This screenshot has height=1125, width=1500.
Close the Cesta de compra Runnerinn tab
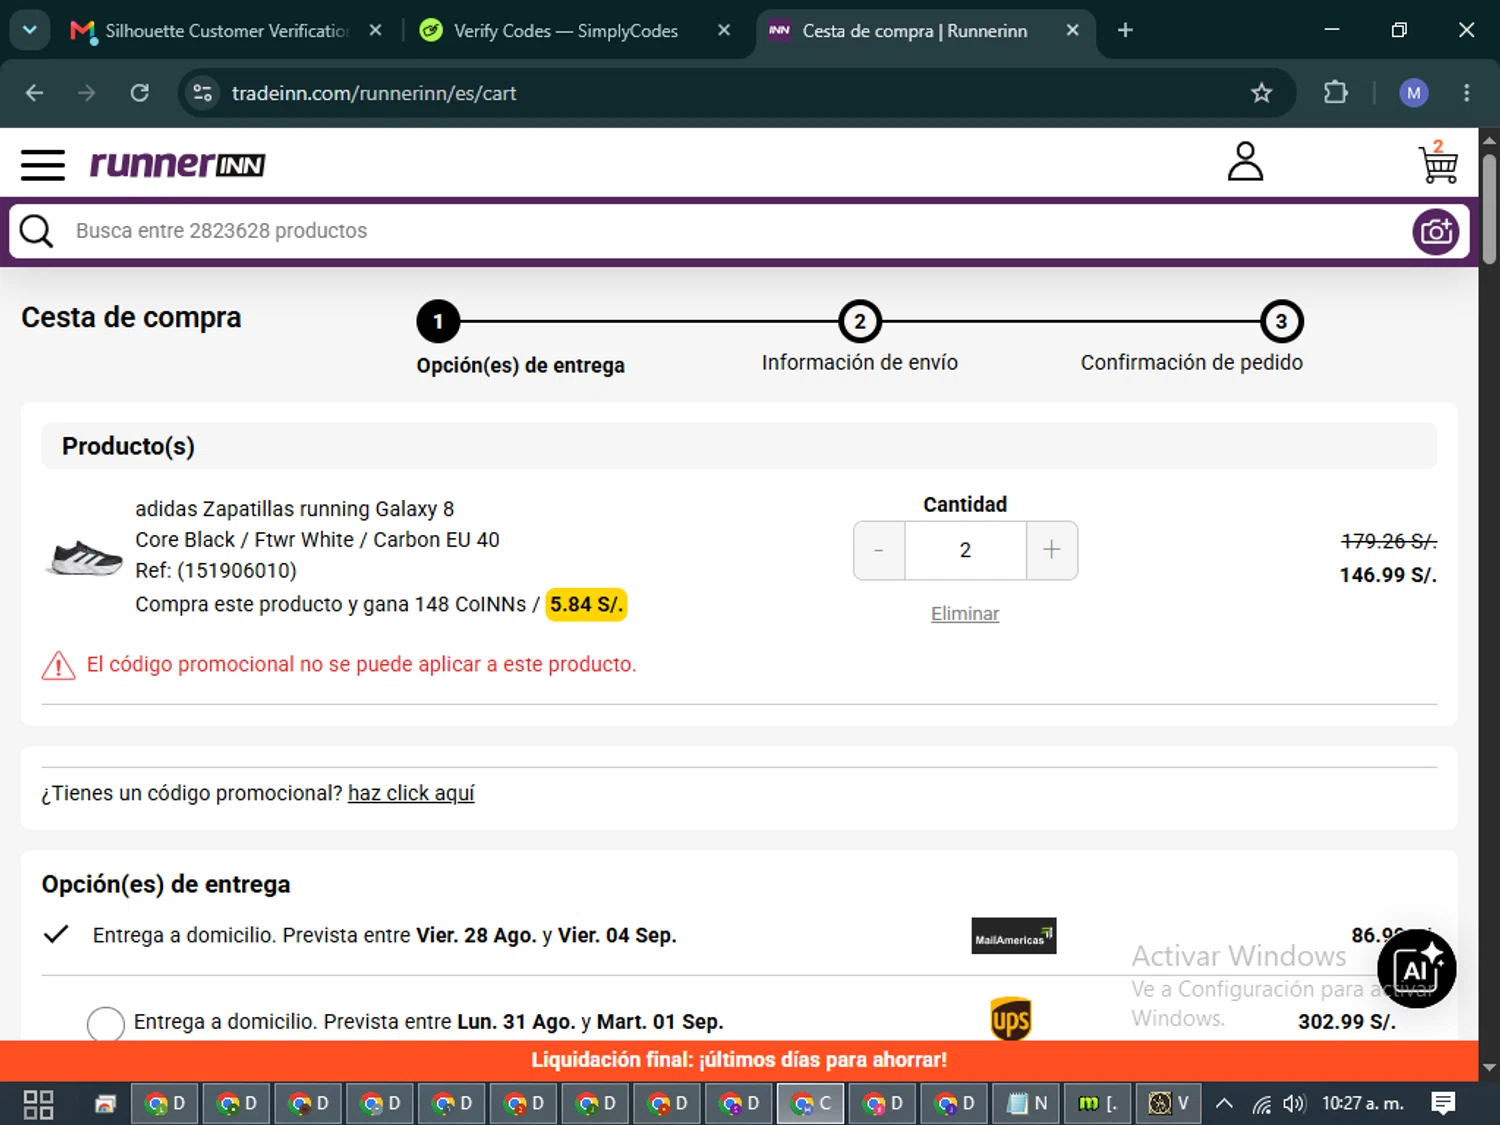(x=1072, y=31)
